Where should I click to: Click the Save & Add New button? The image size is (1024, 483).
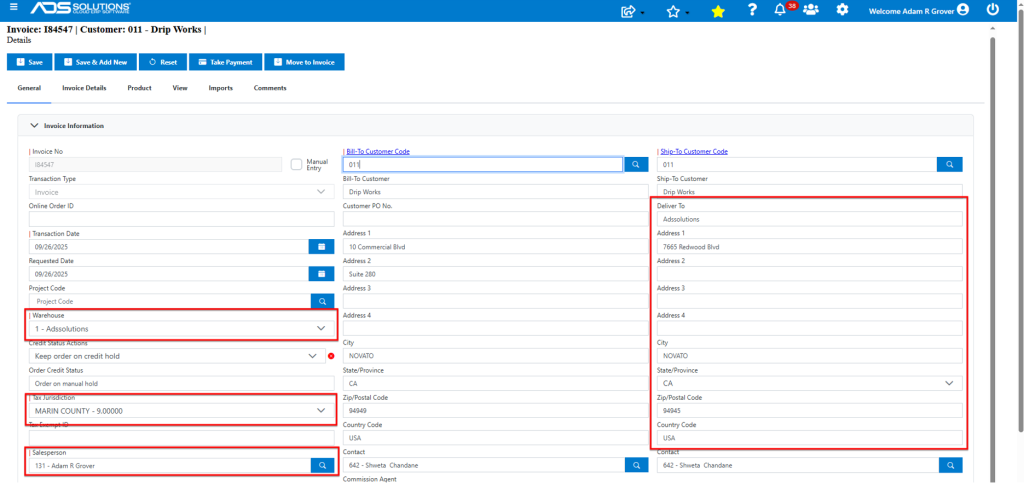click(x=95, y=62)
